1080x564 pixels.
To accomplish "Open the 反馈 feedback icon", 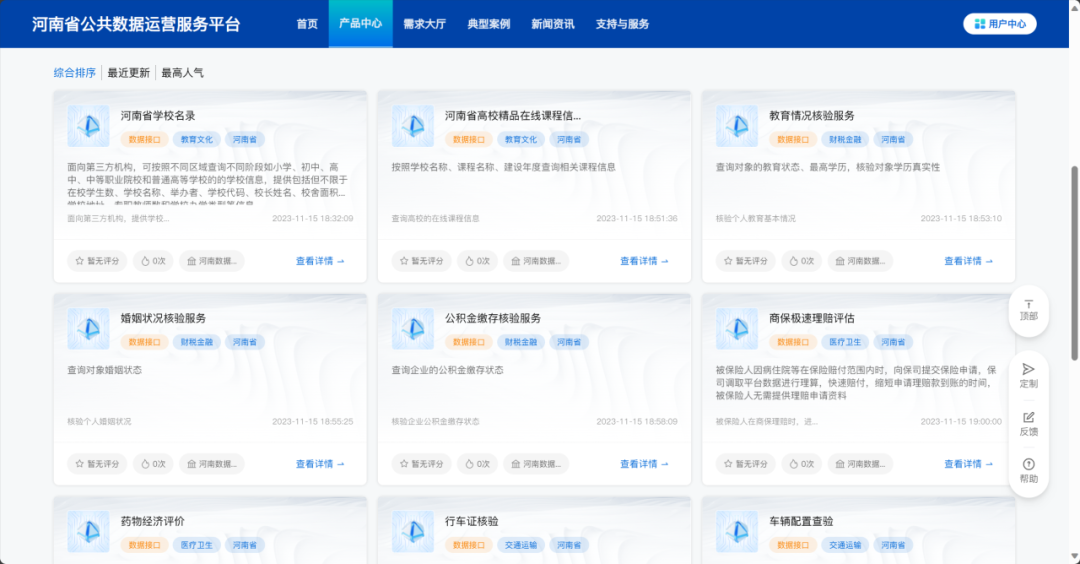I will (1028, 418).
